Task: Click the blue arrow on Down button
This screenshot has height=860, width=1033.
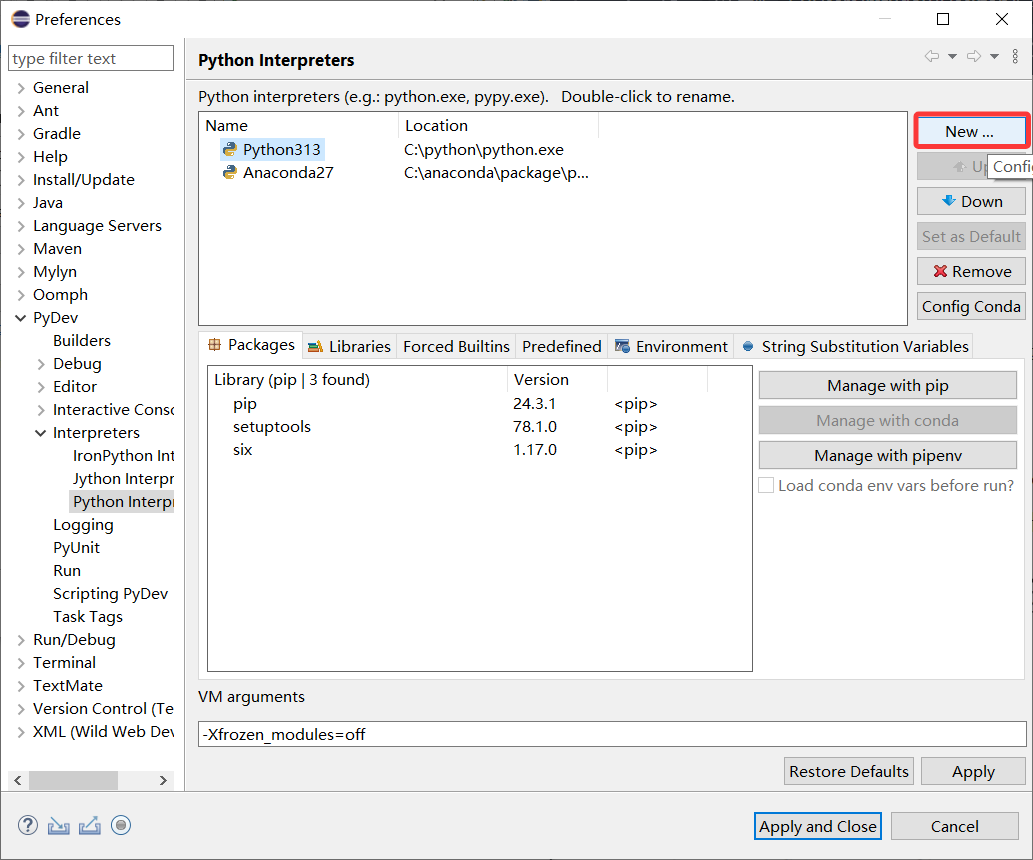Action: coord(949,200)
